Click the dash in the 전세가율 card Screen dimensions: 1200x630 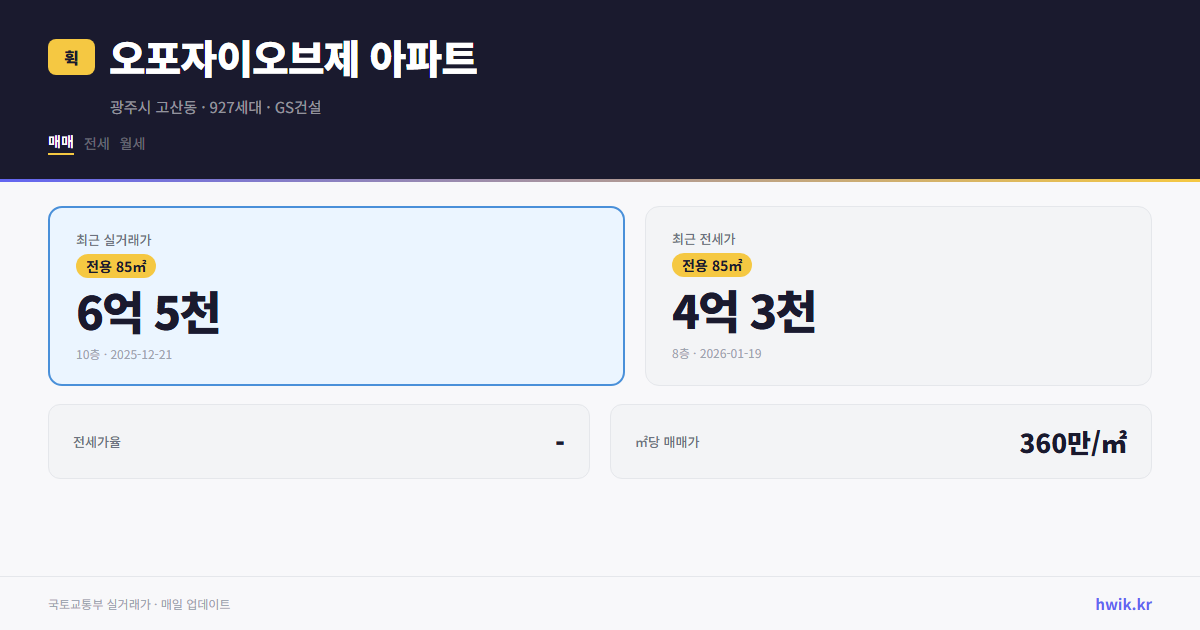tap(560, 441)
